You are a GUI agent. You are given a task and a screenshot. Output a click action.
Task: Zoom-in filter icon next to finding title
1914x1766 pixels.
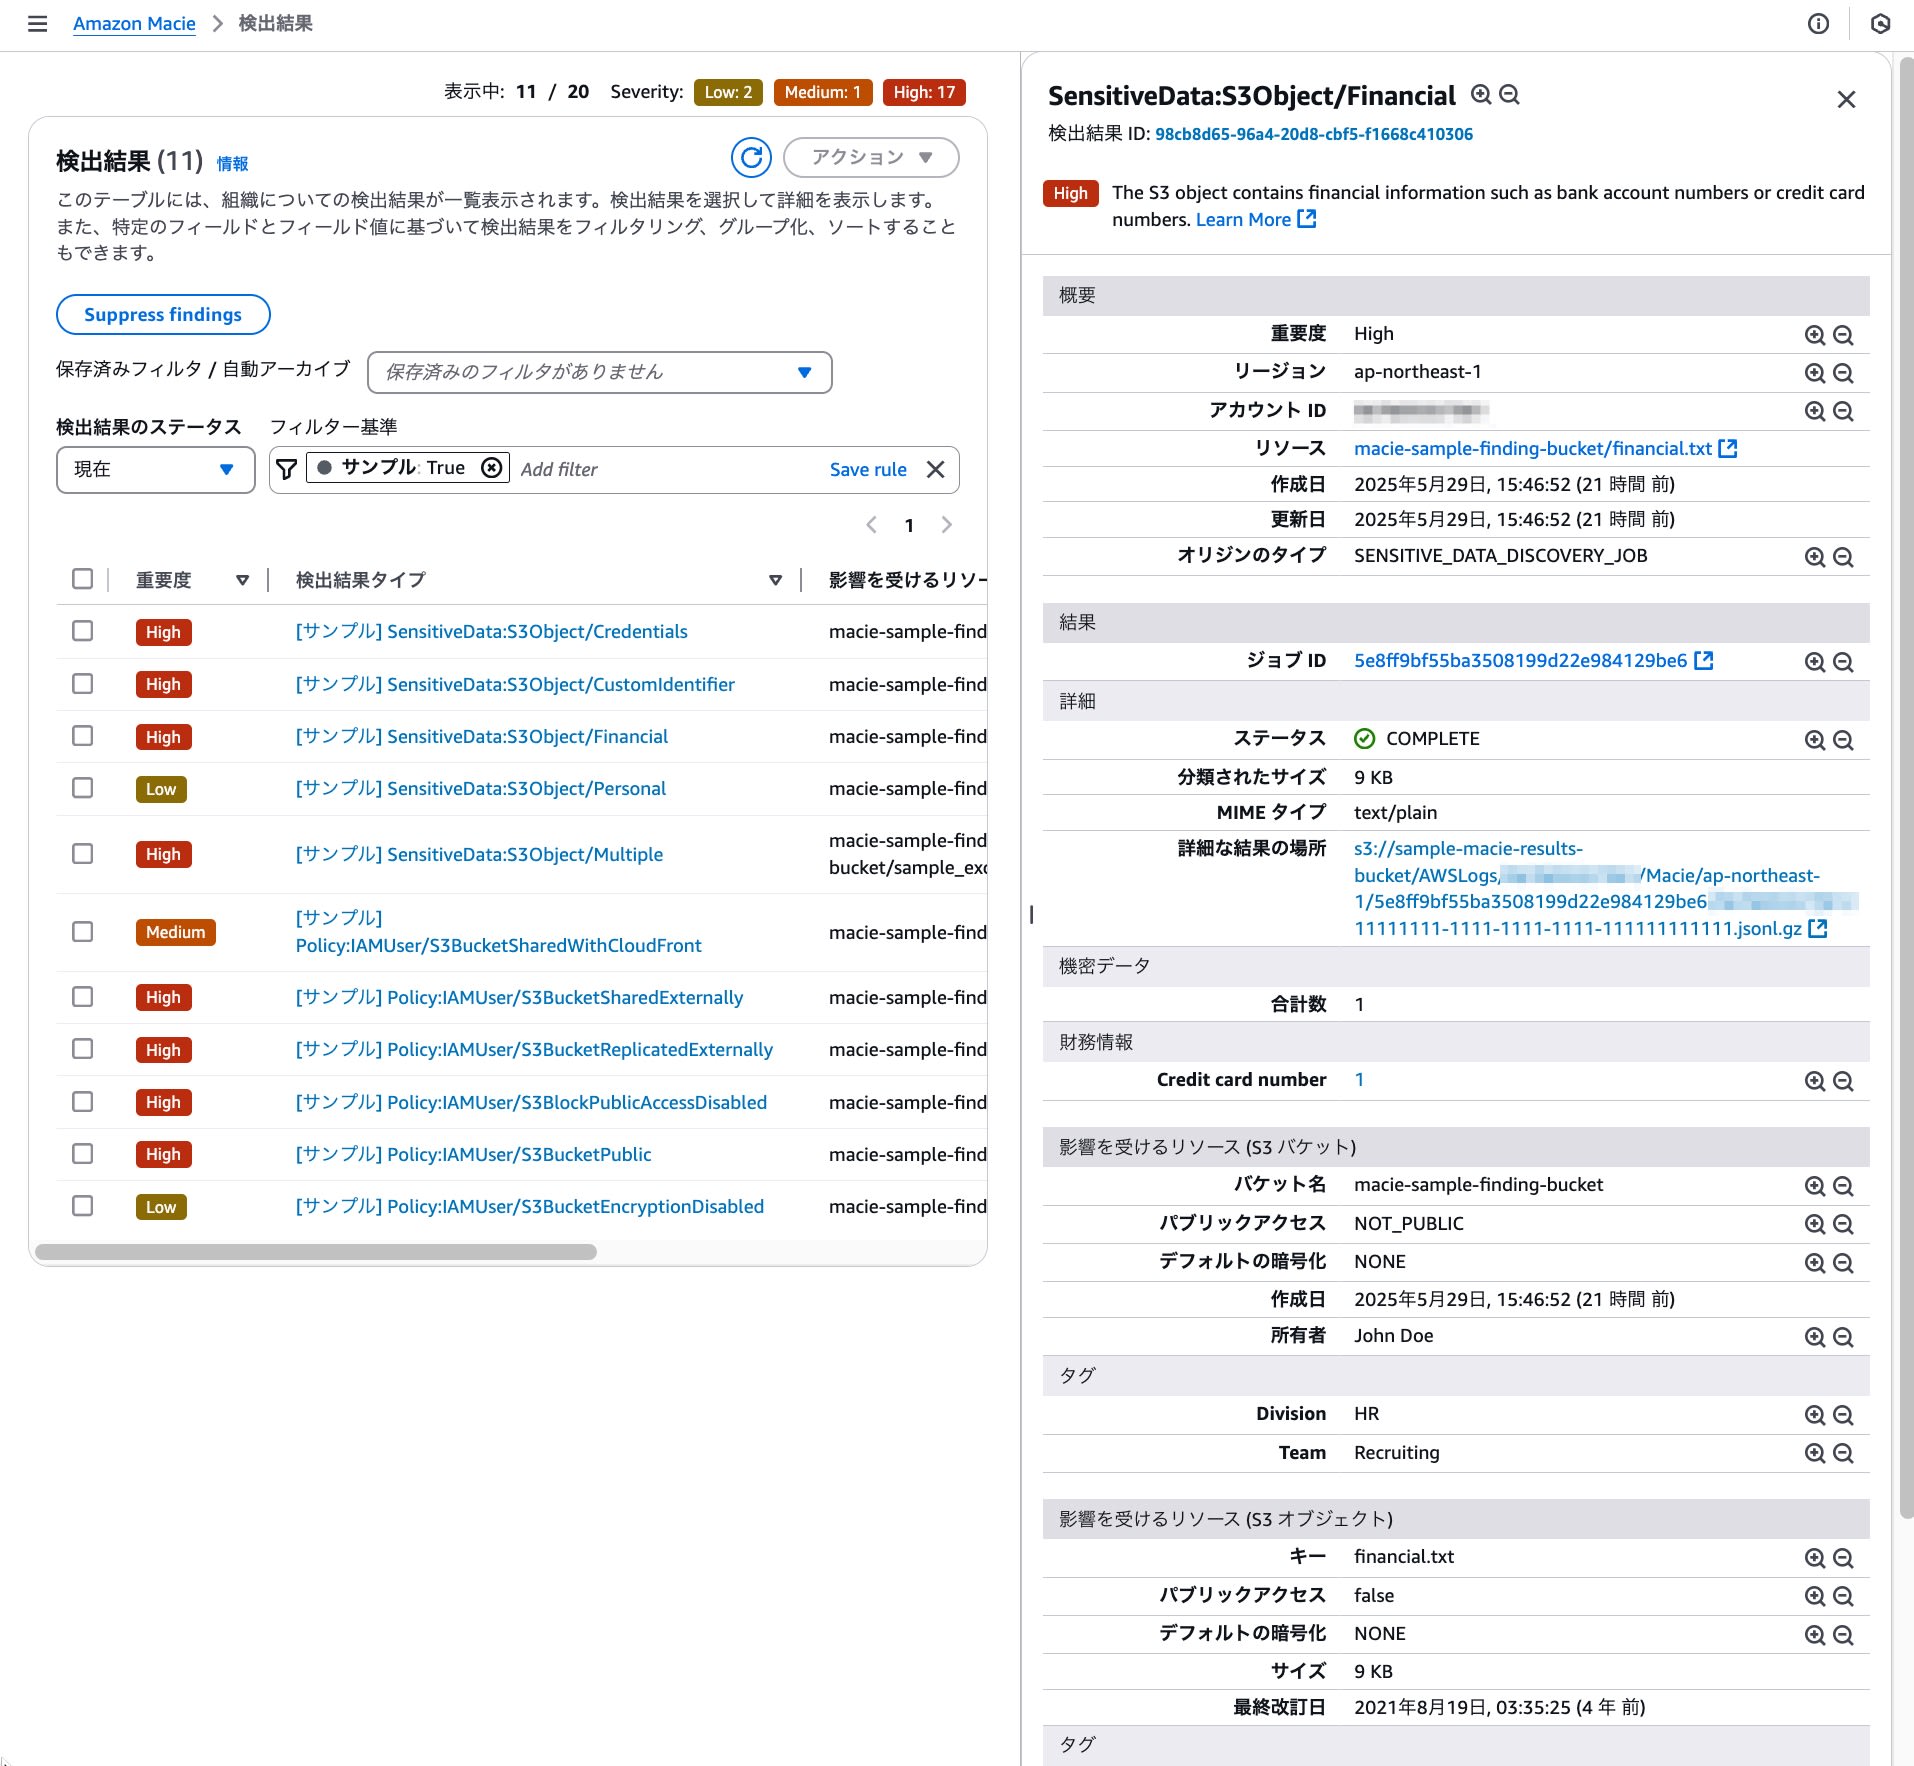[x=1481, y=94]
